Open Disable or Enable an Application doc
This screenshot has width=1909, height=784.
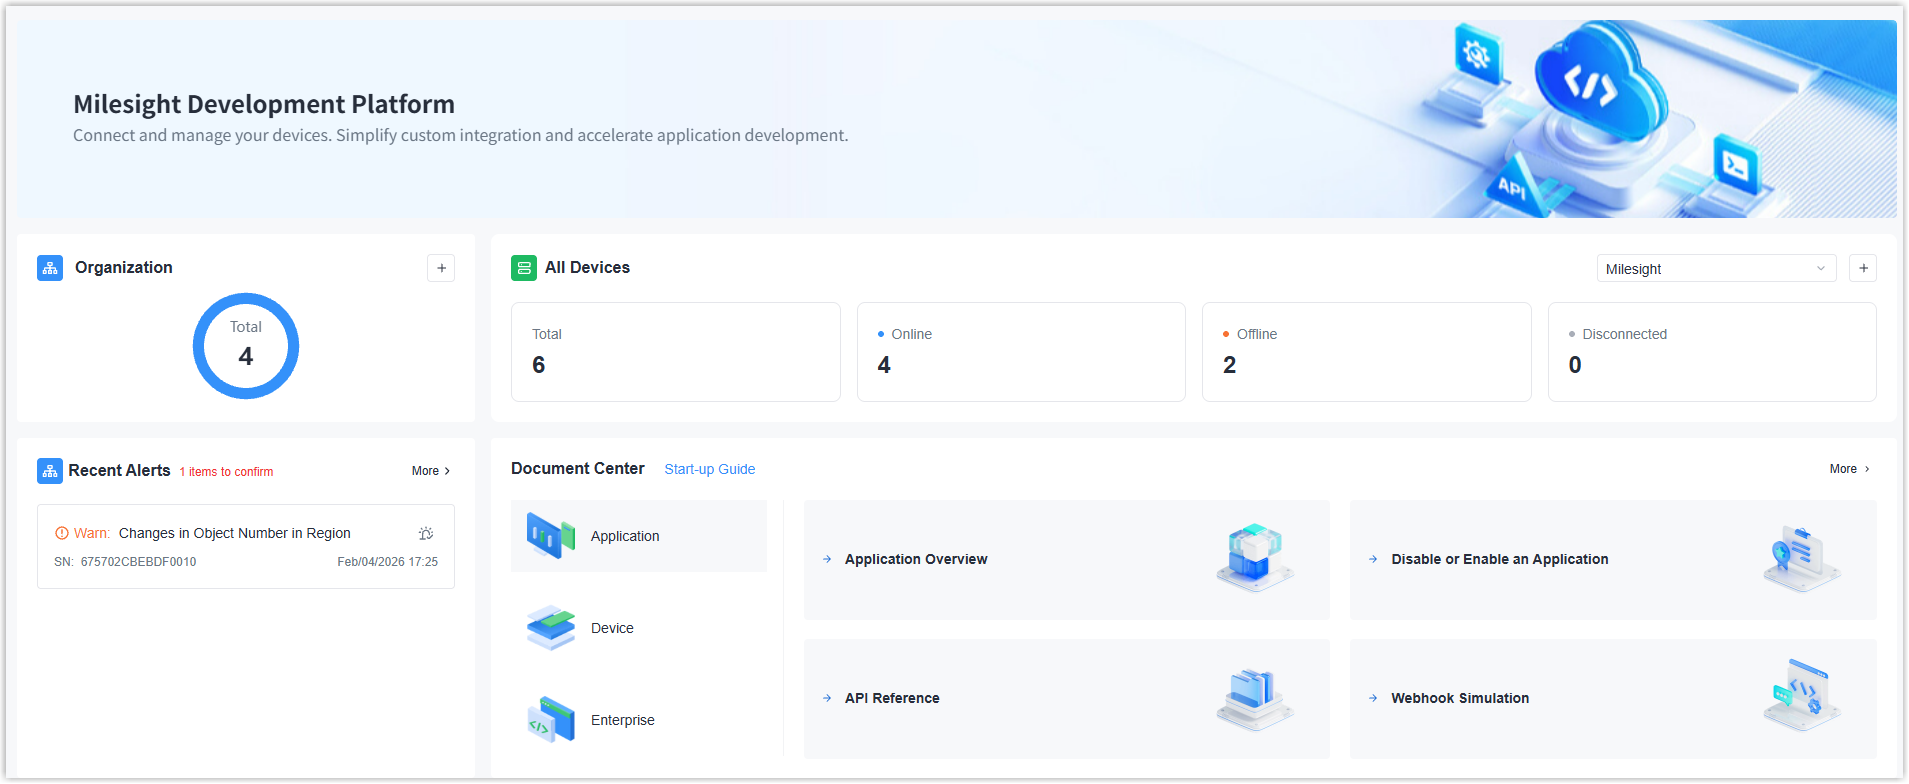[x=1499, y=559]
